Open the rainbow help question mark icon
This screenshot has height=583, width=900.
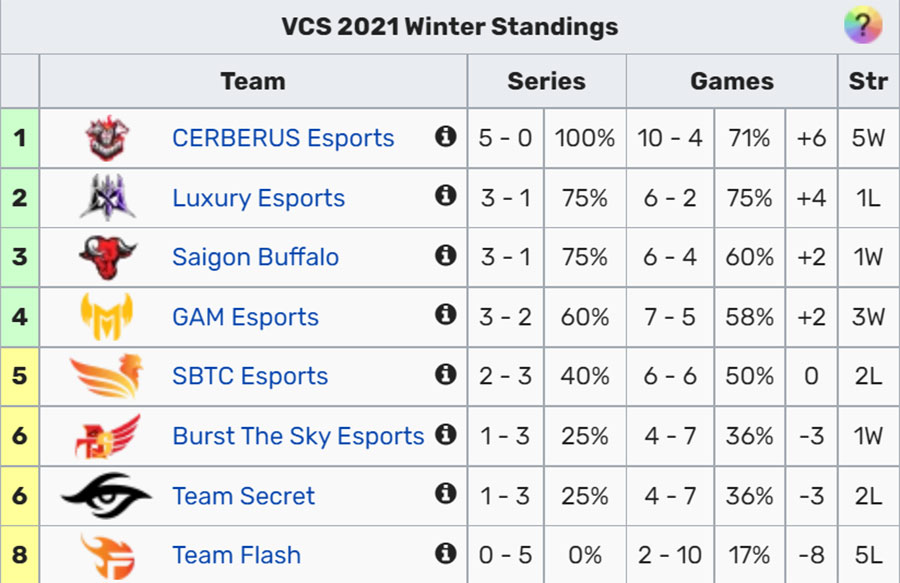[863, 25]
